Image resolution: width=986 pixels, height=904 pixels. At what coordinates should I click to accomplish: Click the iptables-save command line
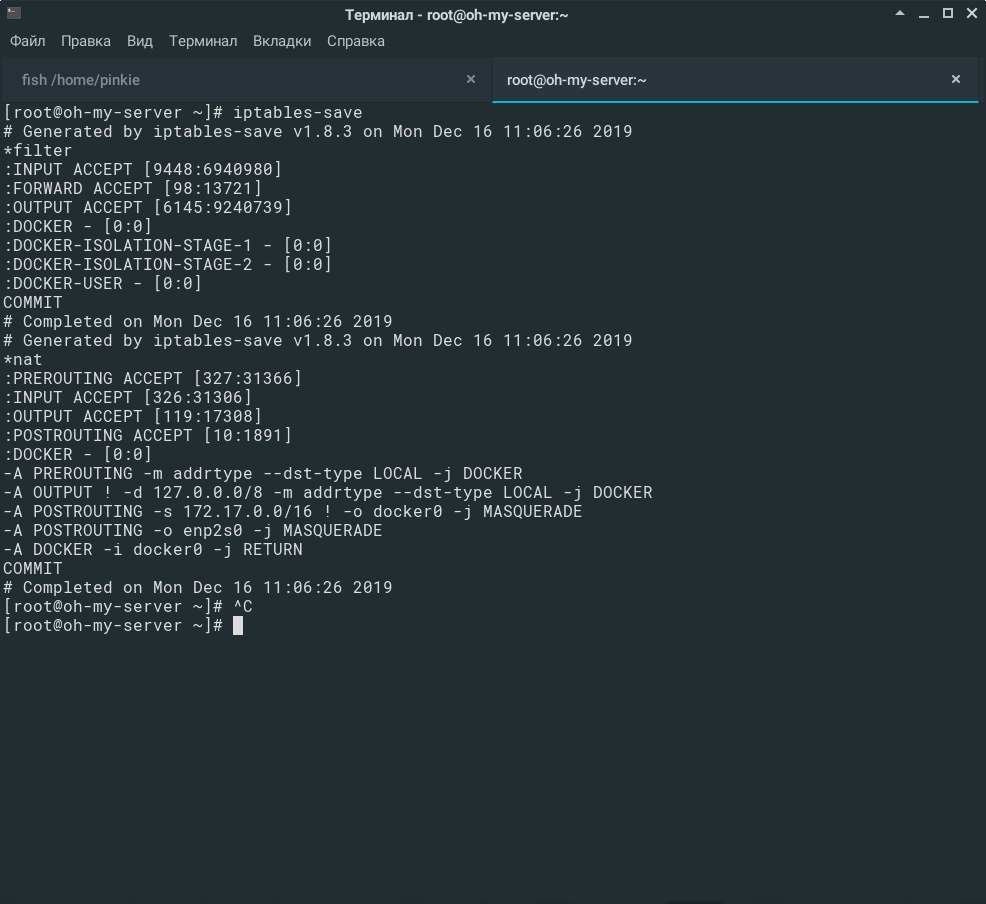pos(182,113)
